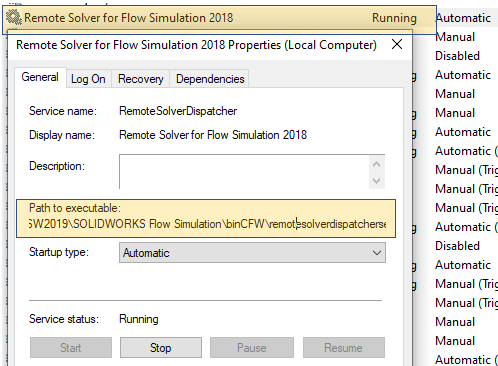
Task: Select the General tab
Action: (x=40, y=77)
